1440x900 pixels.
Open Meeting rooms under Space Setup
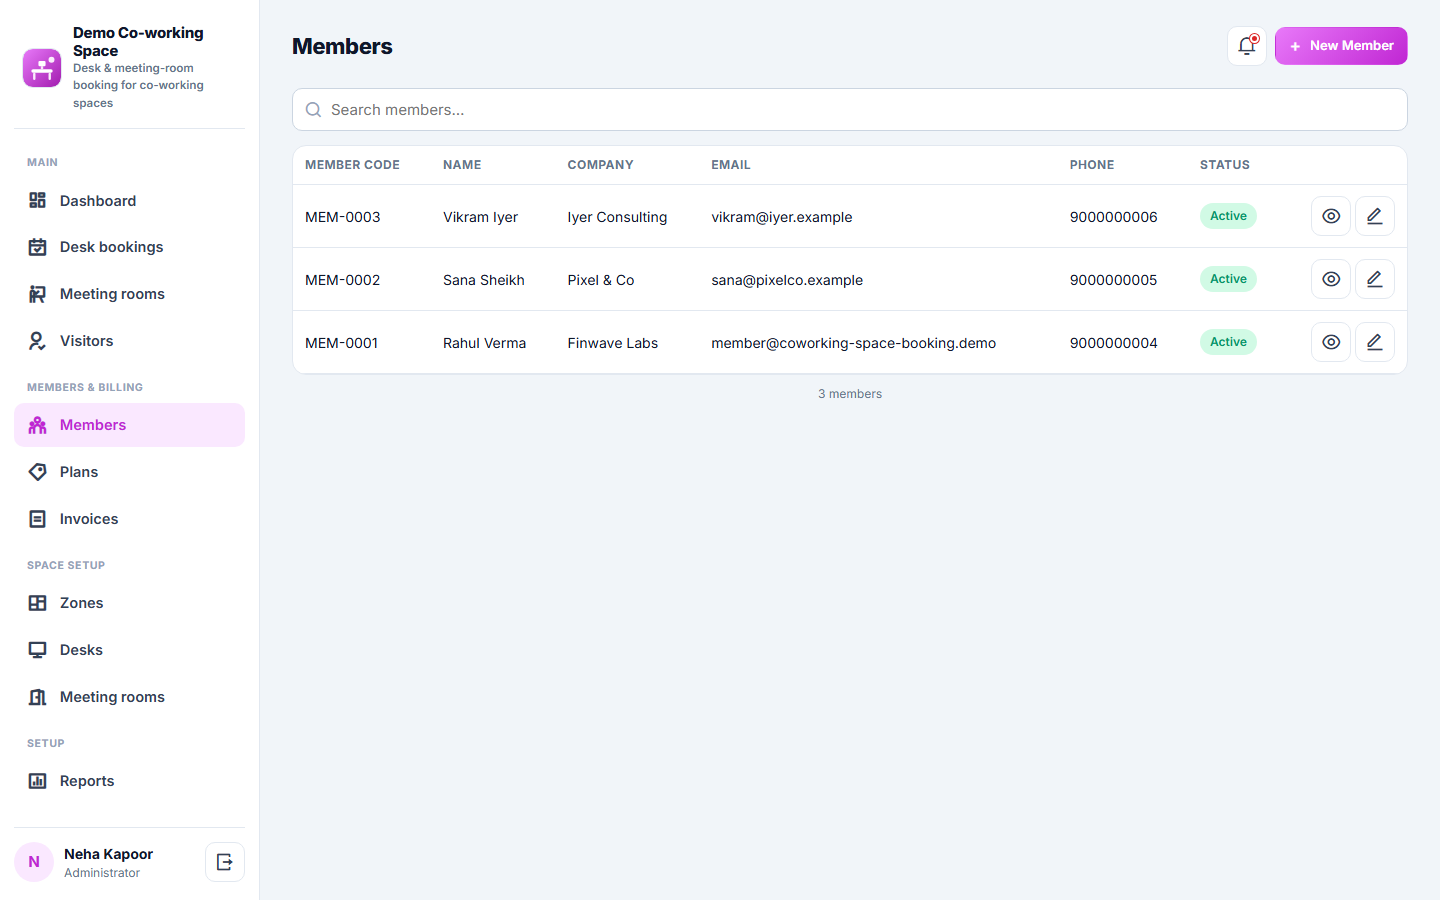(x=130, y=697)
